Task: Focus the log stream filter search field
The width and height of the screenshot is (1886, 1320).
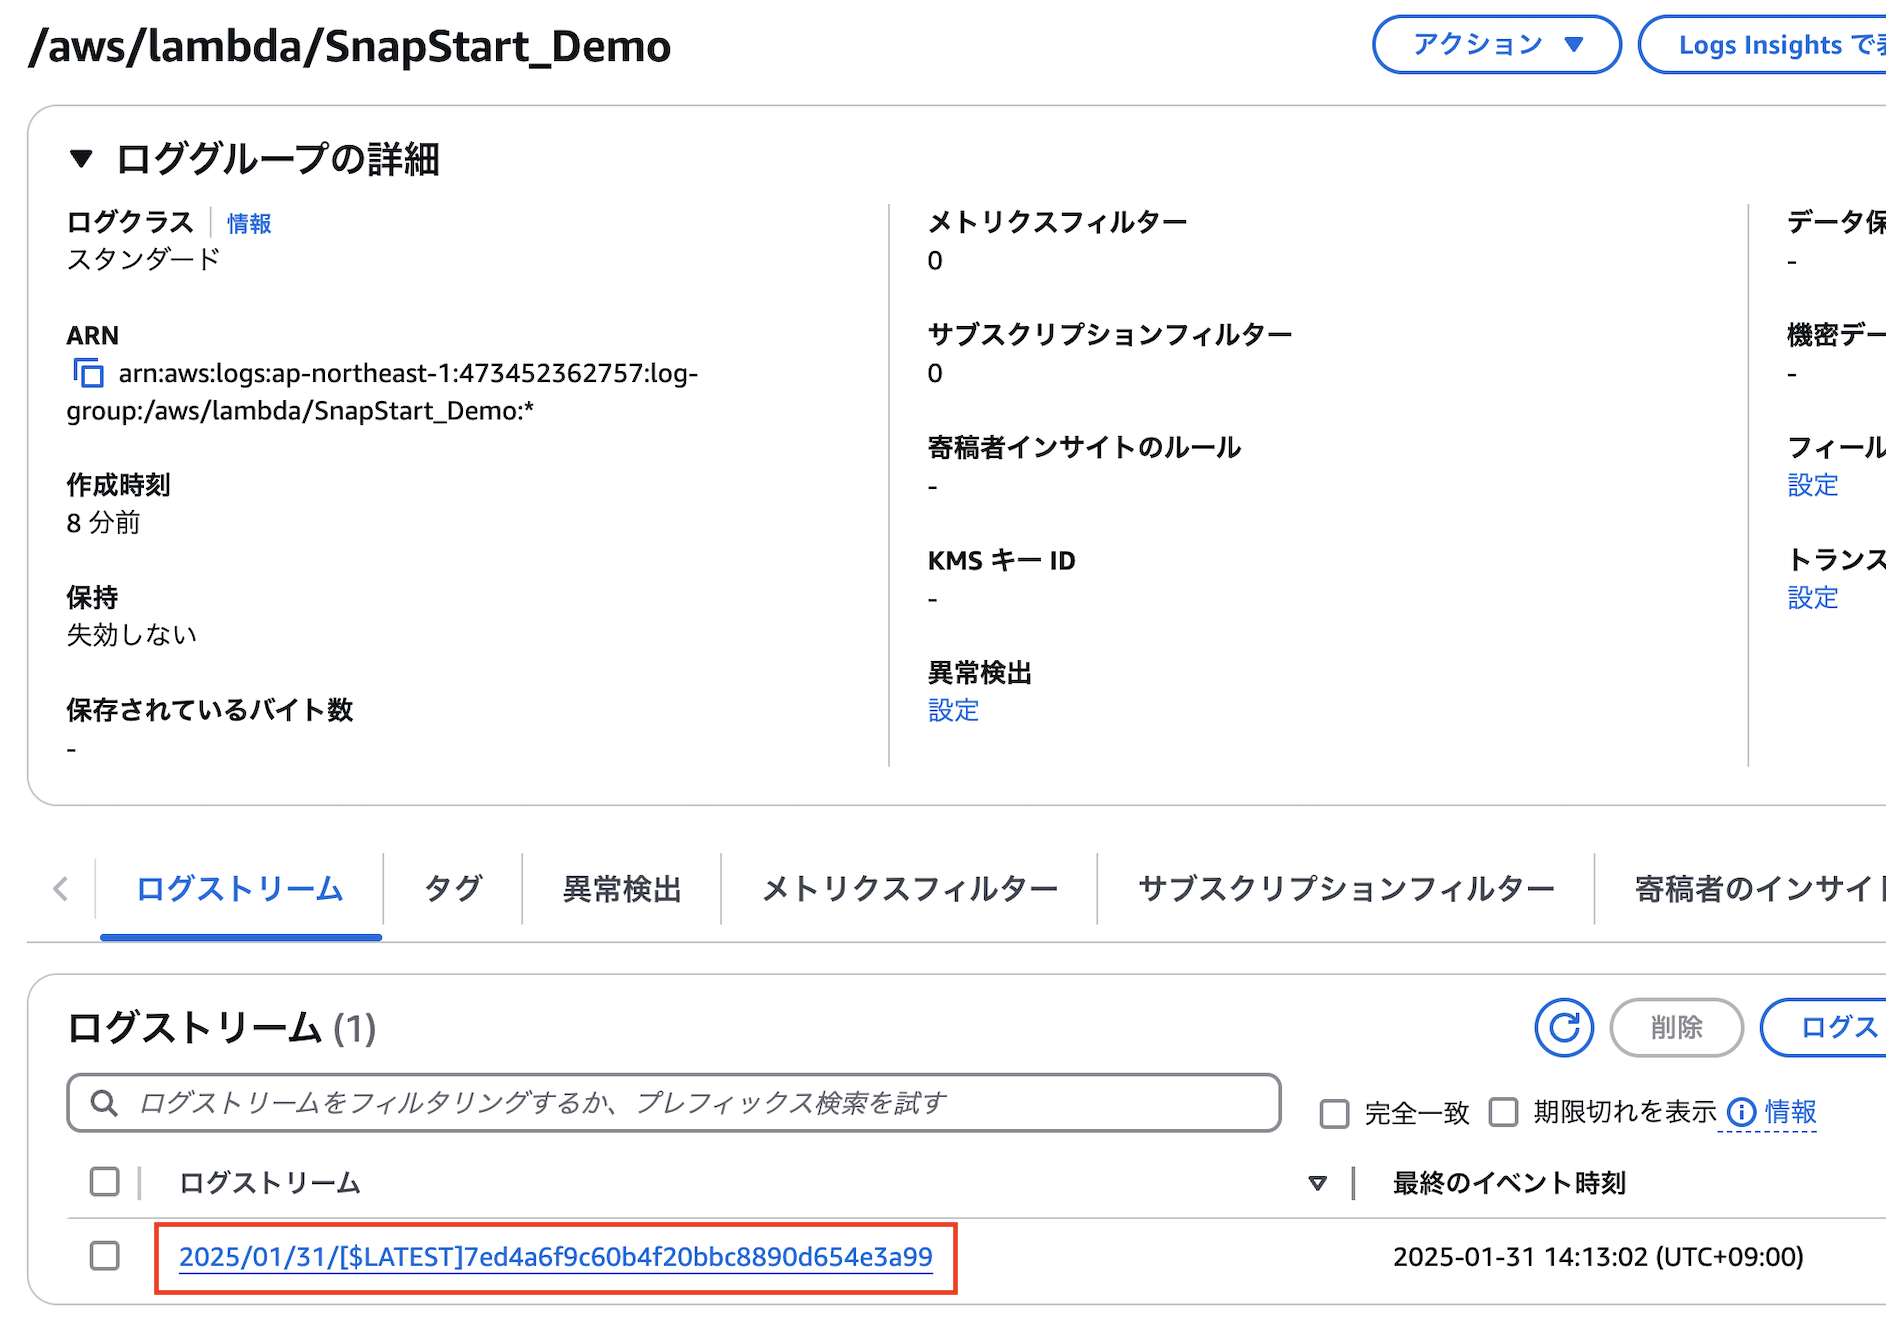Action: coord(674,1103)
